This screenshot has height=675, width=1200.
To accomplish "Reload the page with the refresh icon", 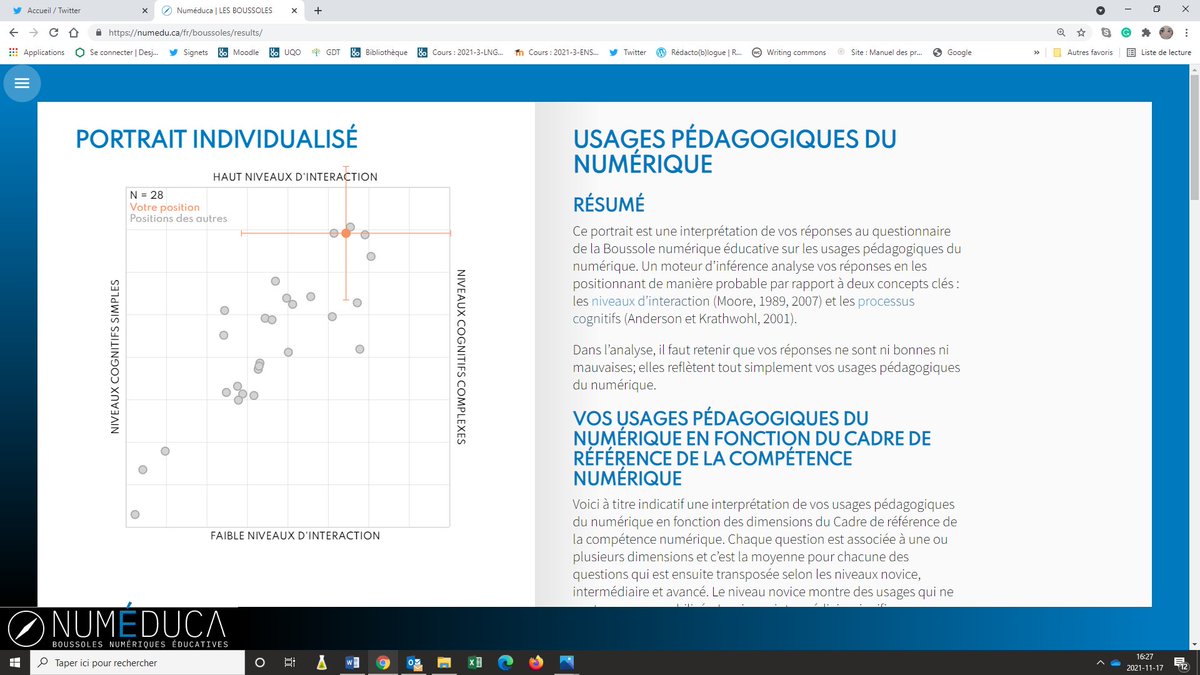I will pyautogui.click(x=55, y=32).
